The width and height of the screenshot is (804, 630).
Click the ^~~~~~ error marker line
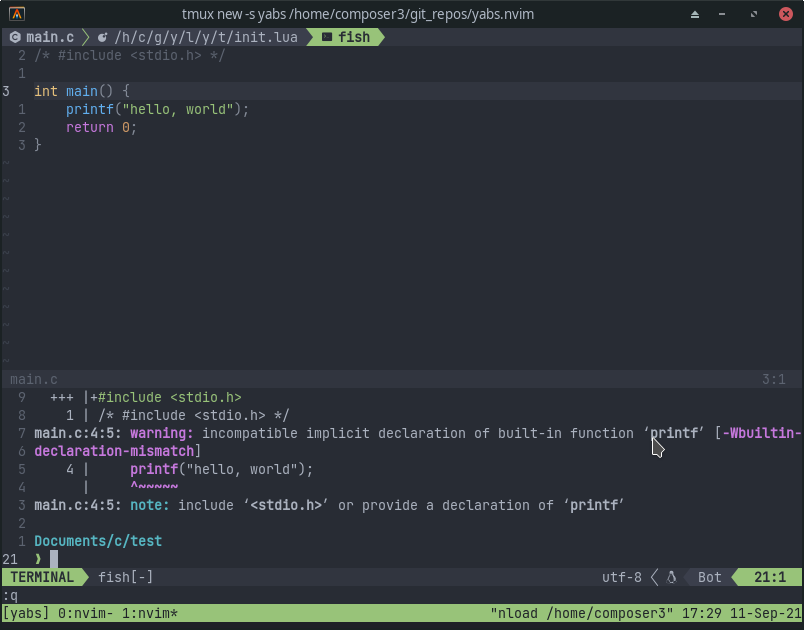(154, 487)
